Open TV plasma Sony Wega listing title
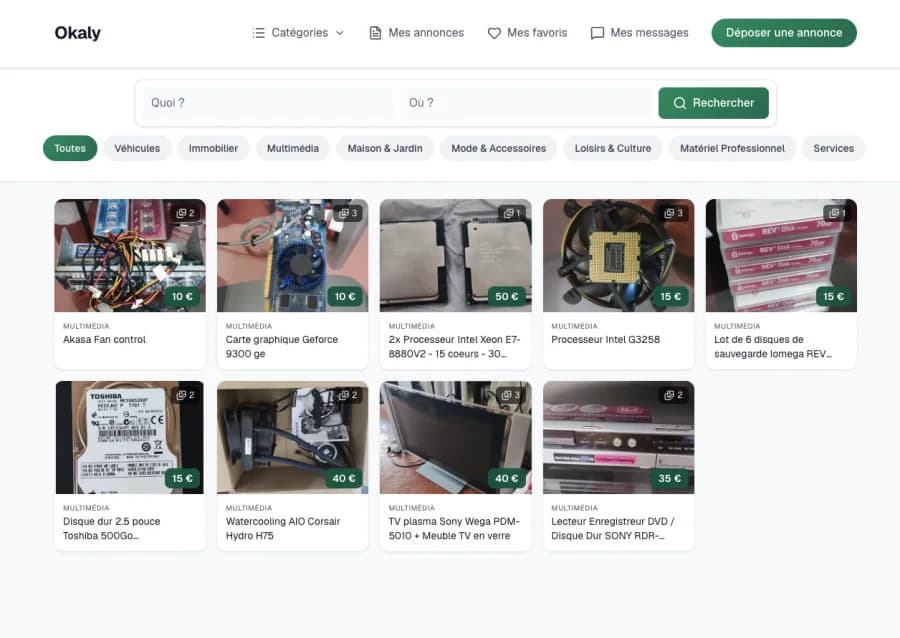The width and height of the screenshot is (900, 638). [454, 528]
